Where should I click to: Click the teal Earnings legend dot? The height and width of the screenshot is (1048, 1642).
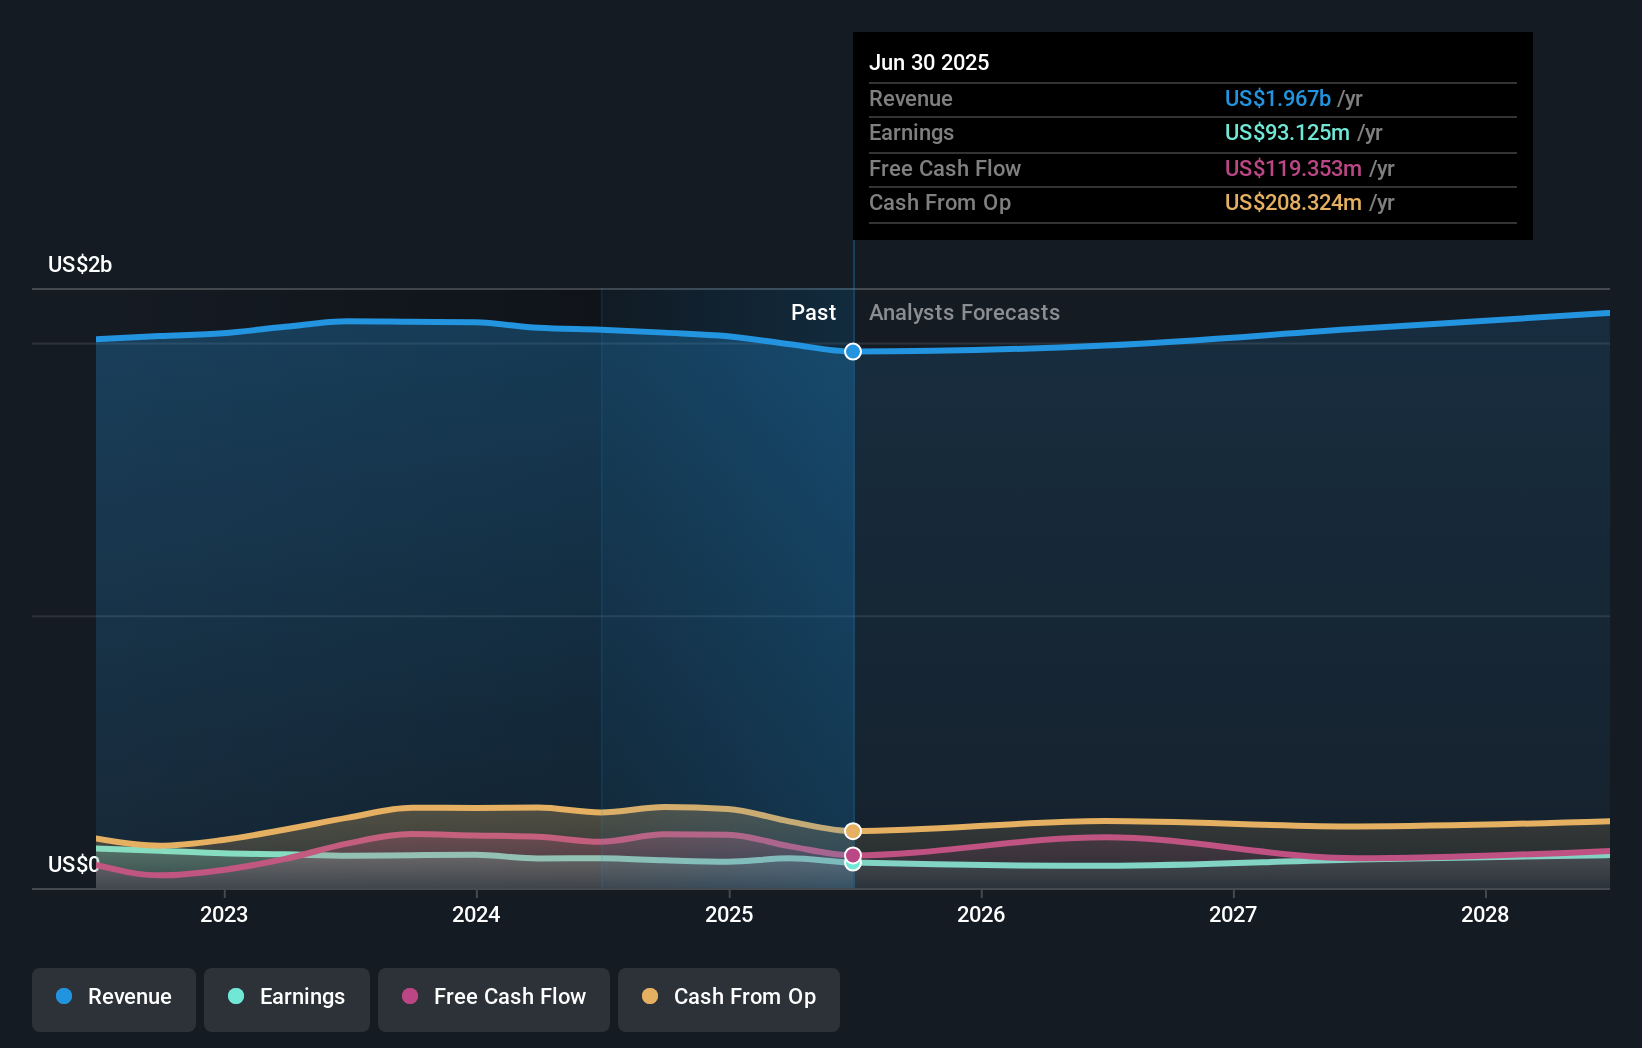(235, 997)
